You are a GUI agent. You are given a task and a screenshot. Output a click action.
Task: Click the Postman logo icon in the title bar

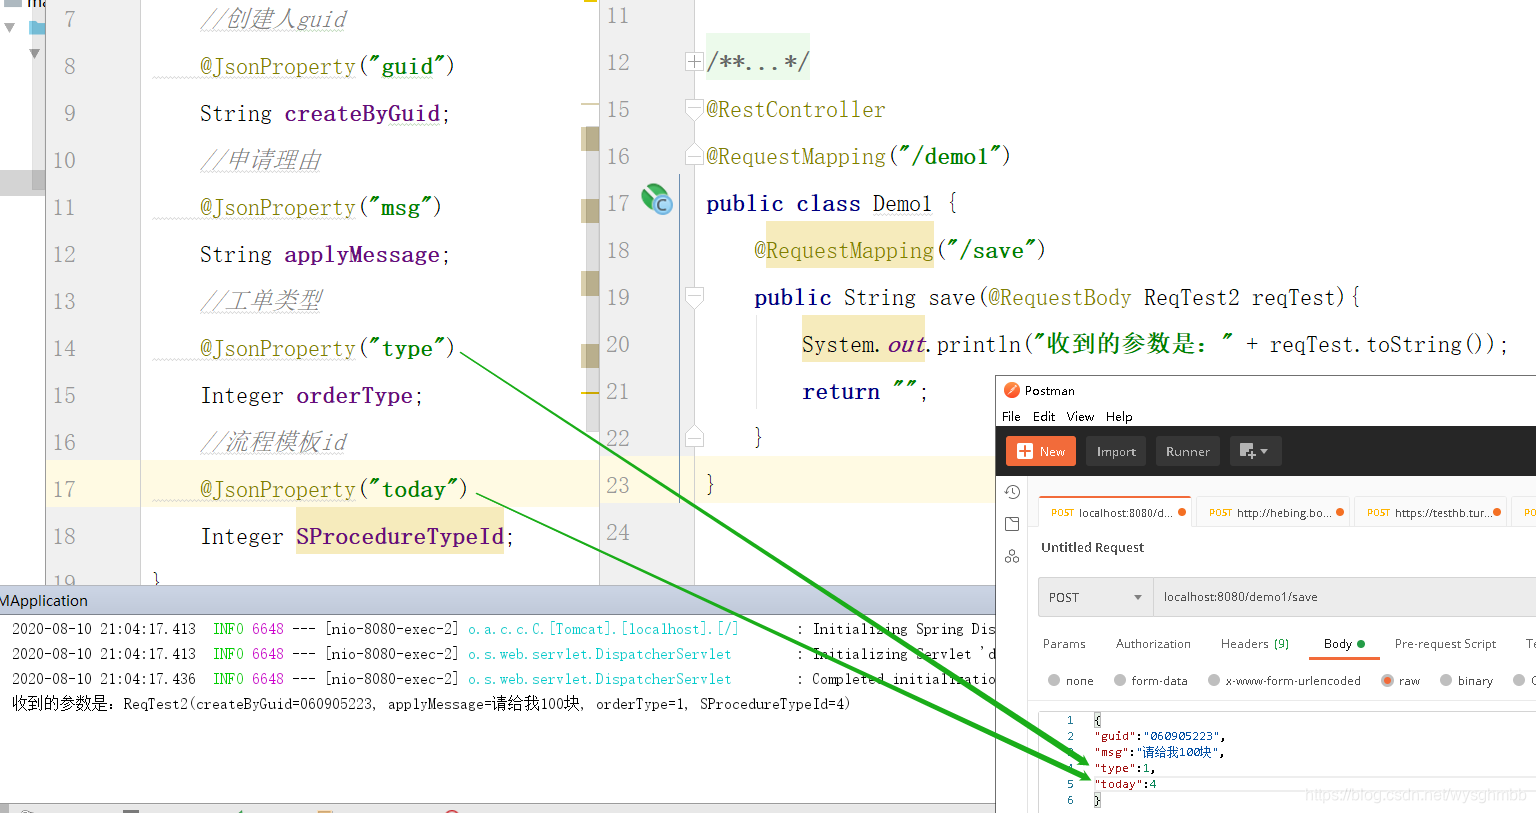coord(1012,390)
